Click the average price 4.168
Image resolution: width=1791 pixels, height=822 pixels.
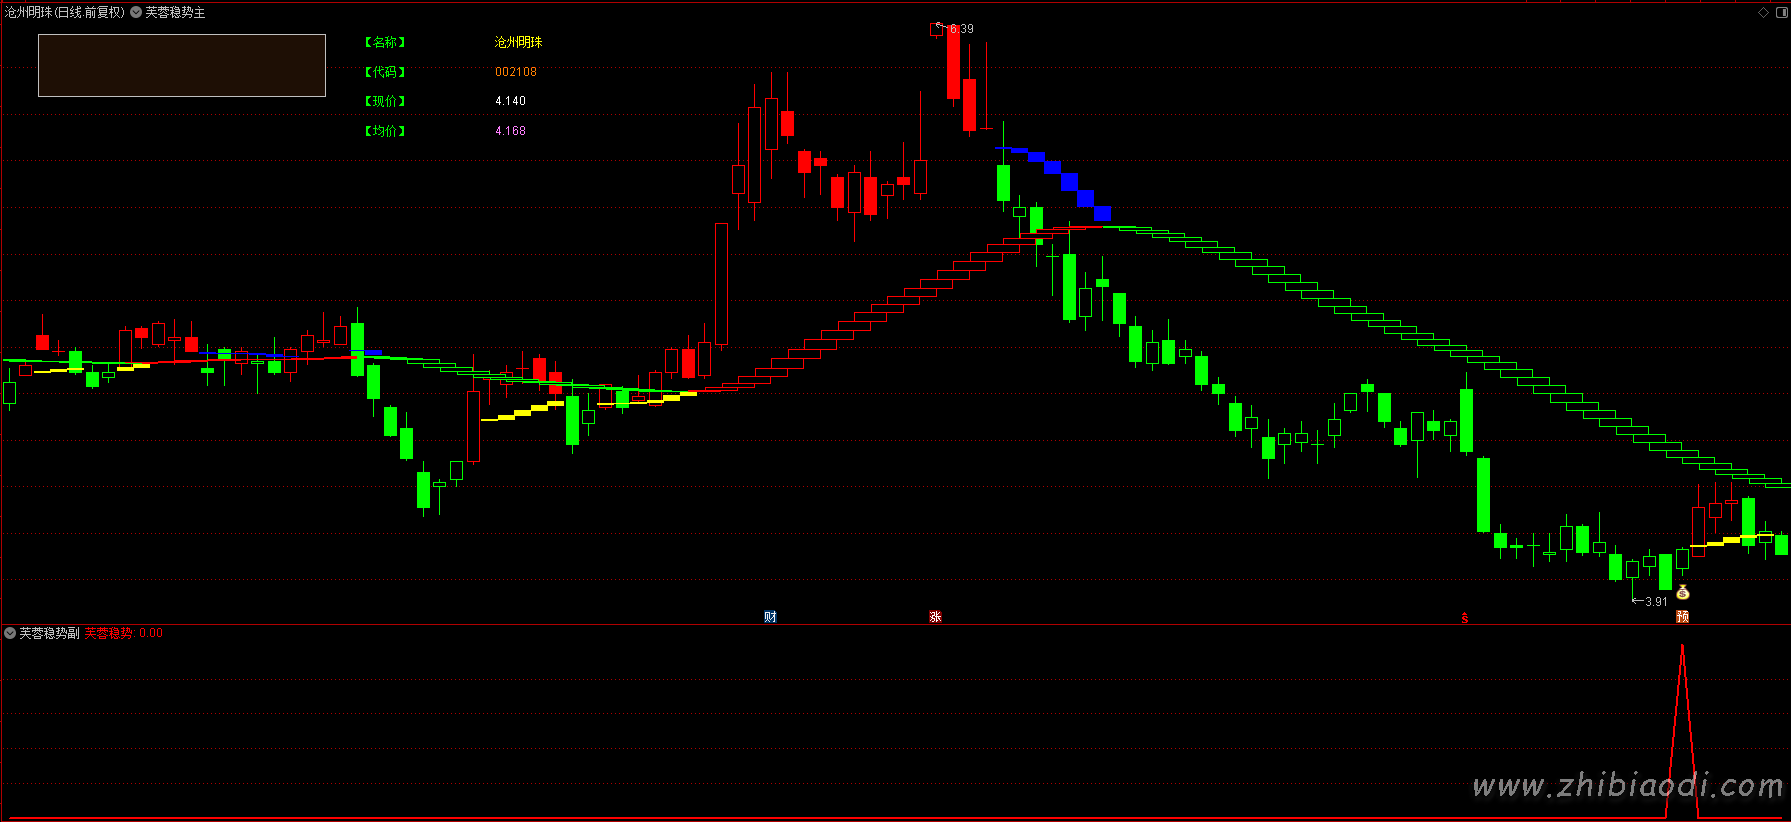(510, 131)
